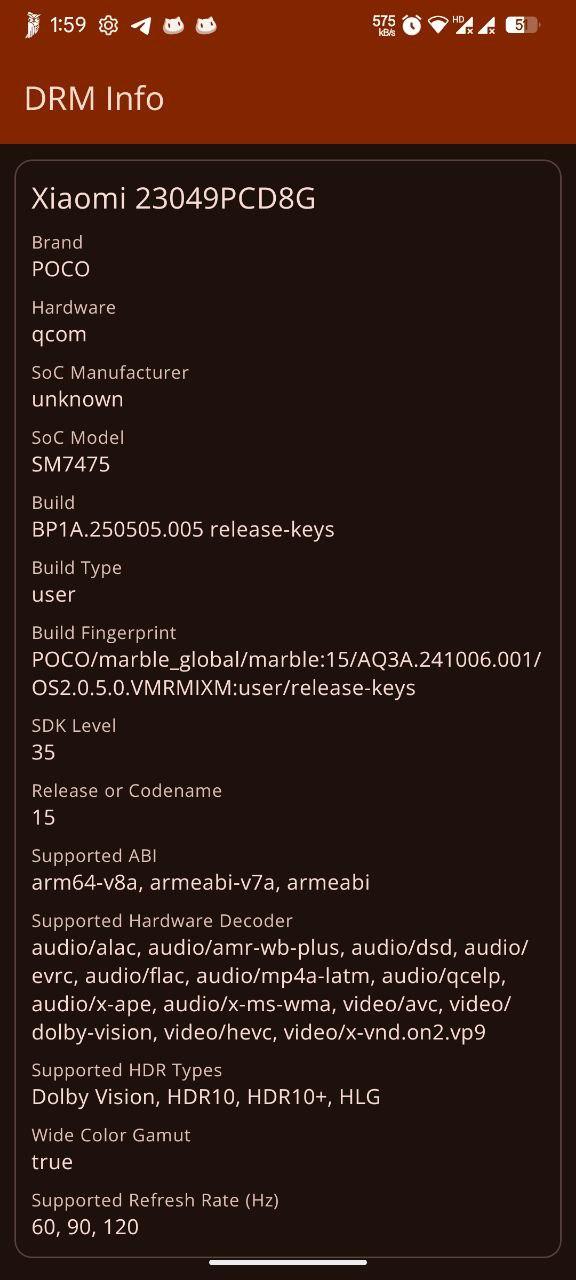The width and height of the screenshot is (576, 1280).
Task: Tap the alarm clock status icon
Action: [x=411, y=25]
